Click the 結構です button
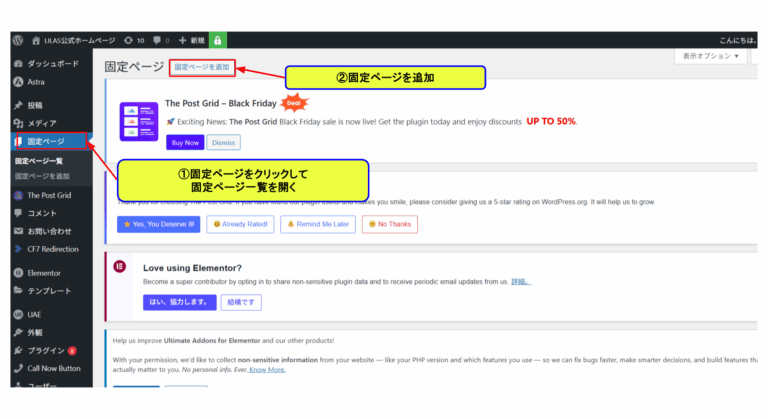 click(x=241, y=302)
